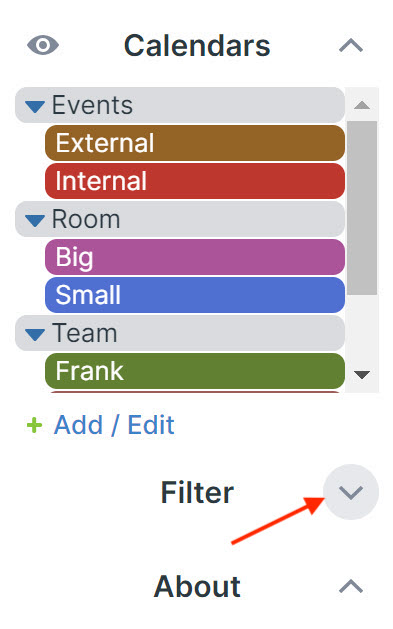
Task: Open the Add / Edit calendars link
Action: pyautogui.click(x=114, y=425)
